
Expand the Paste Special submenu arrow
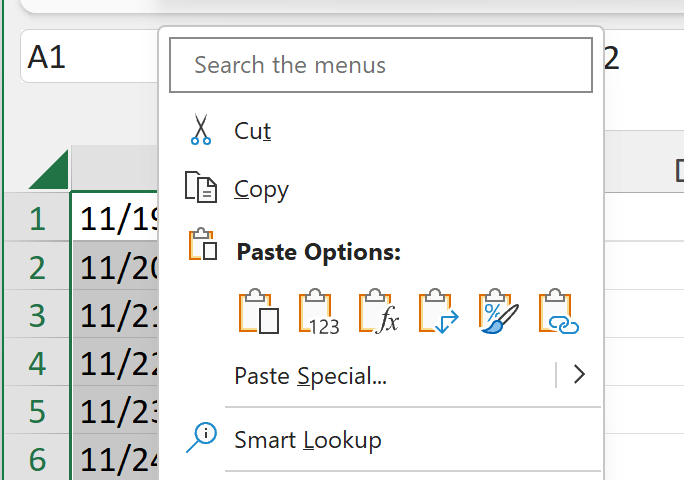579,375
